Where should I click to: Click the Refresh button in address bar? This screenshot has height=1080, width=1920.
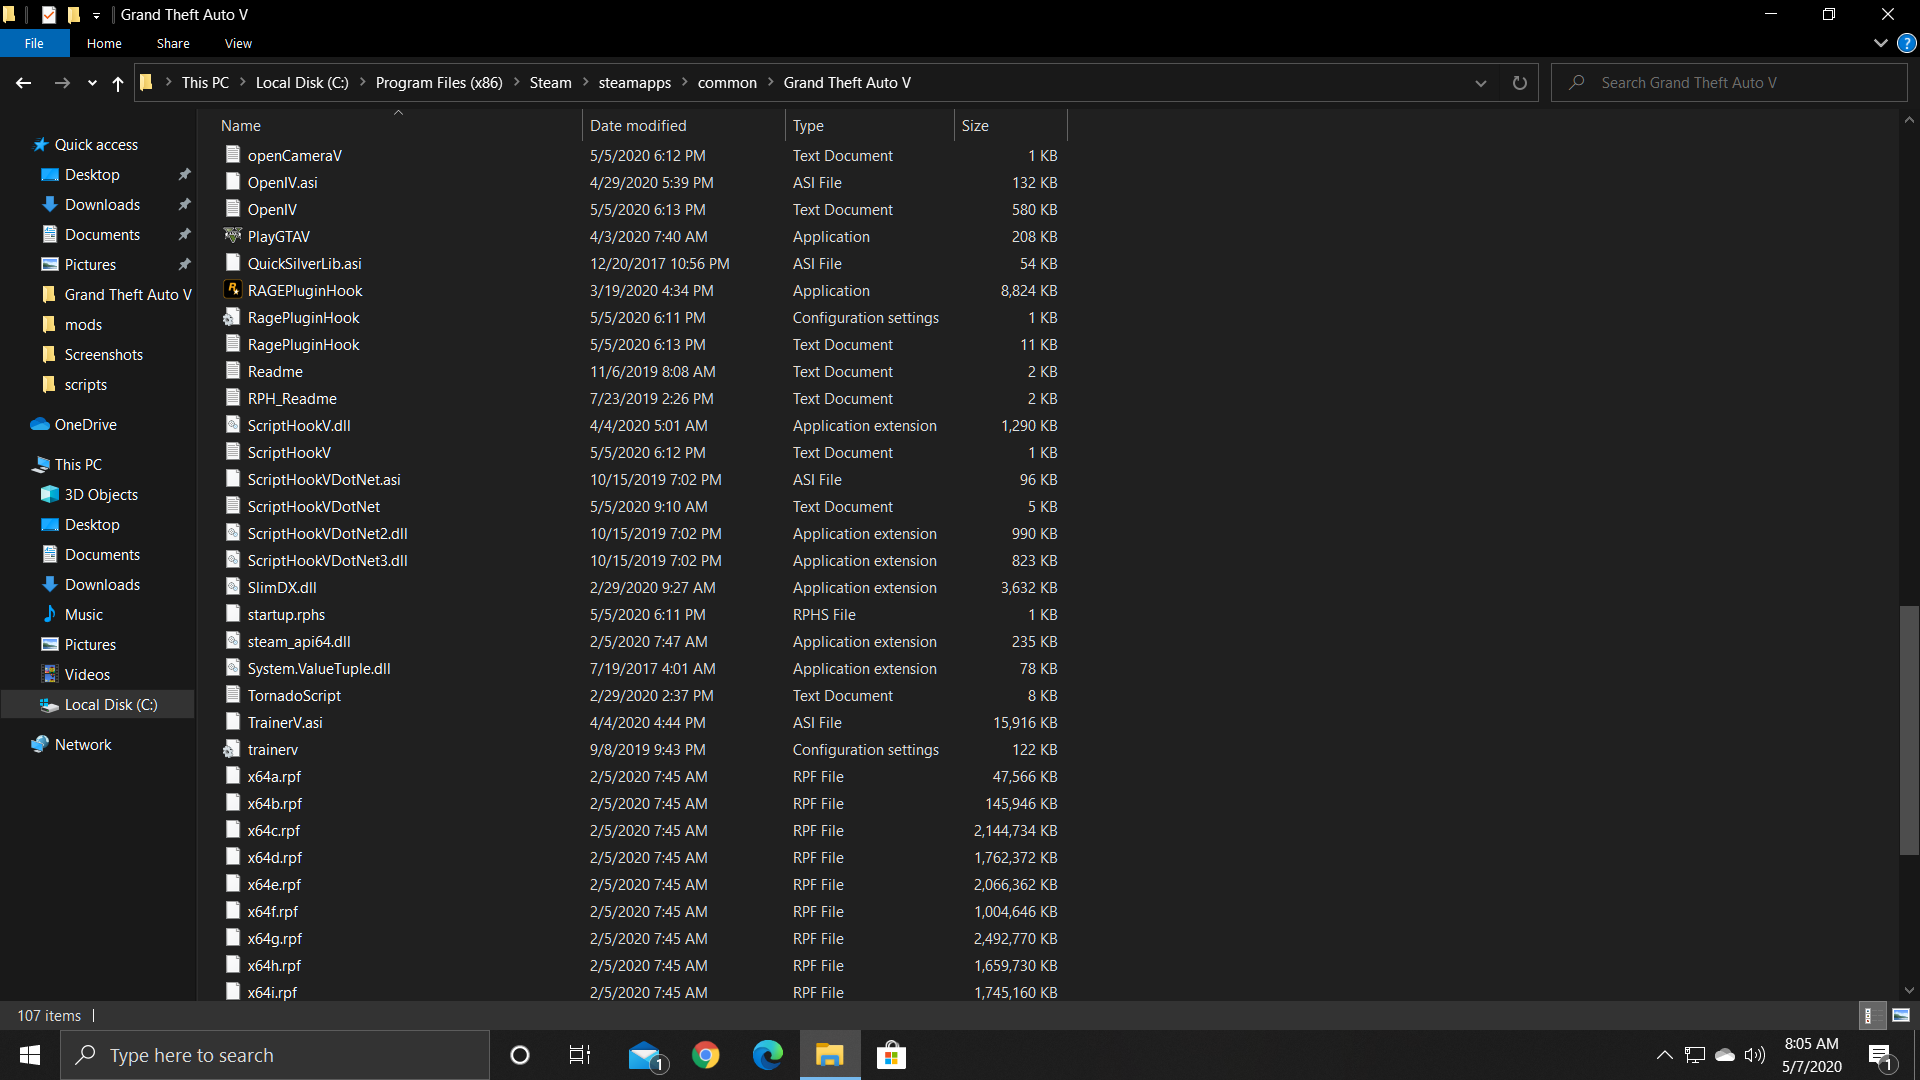[x=1519, y=83]
